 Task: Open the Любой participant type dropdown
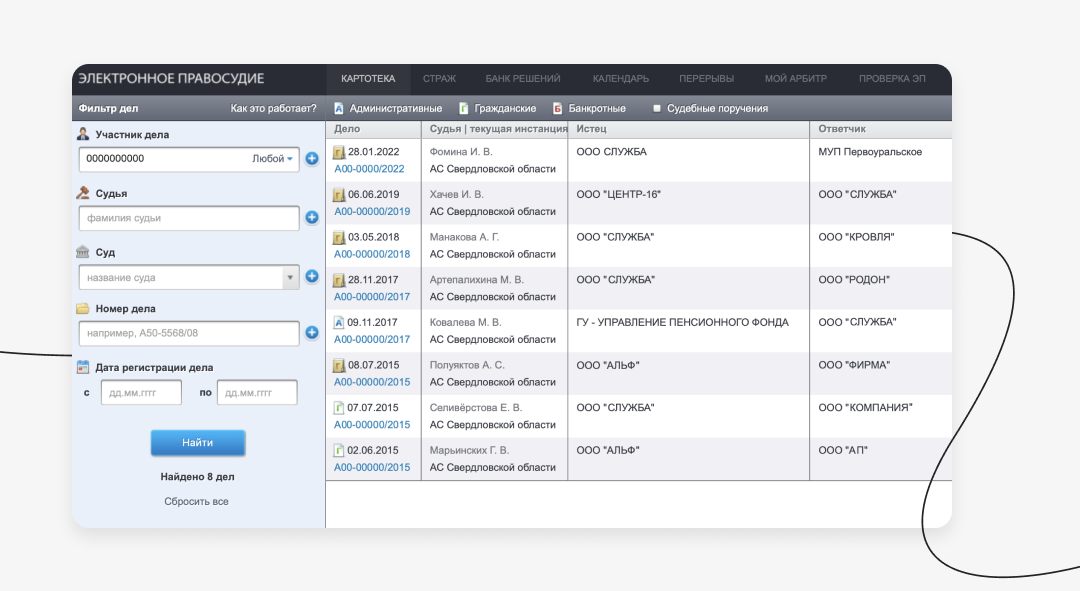click(x=273, y=159)
